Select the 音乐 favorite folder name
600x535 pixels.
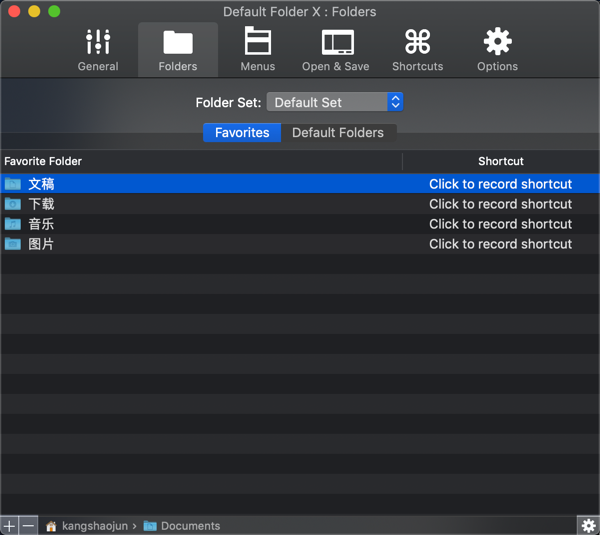click(41, 224)
